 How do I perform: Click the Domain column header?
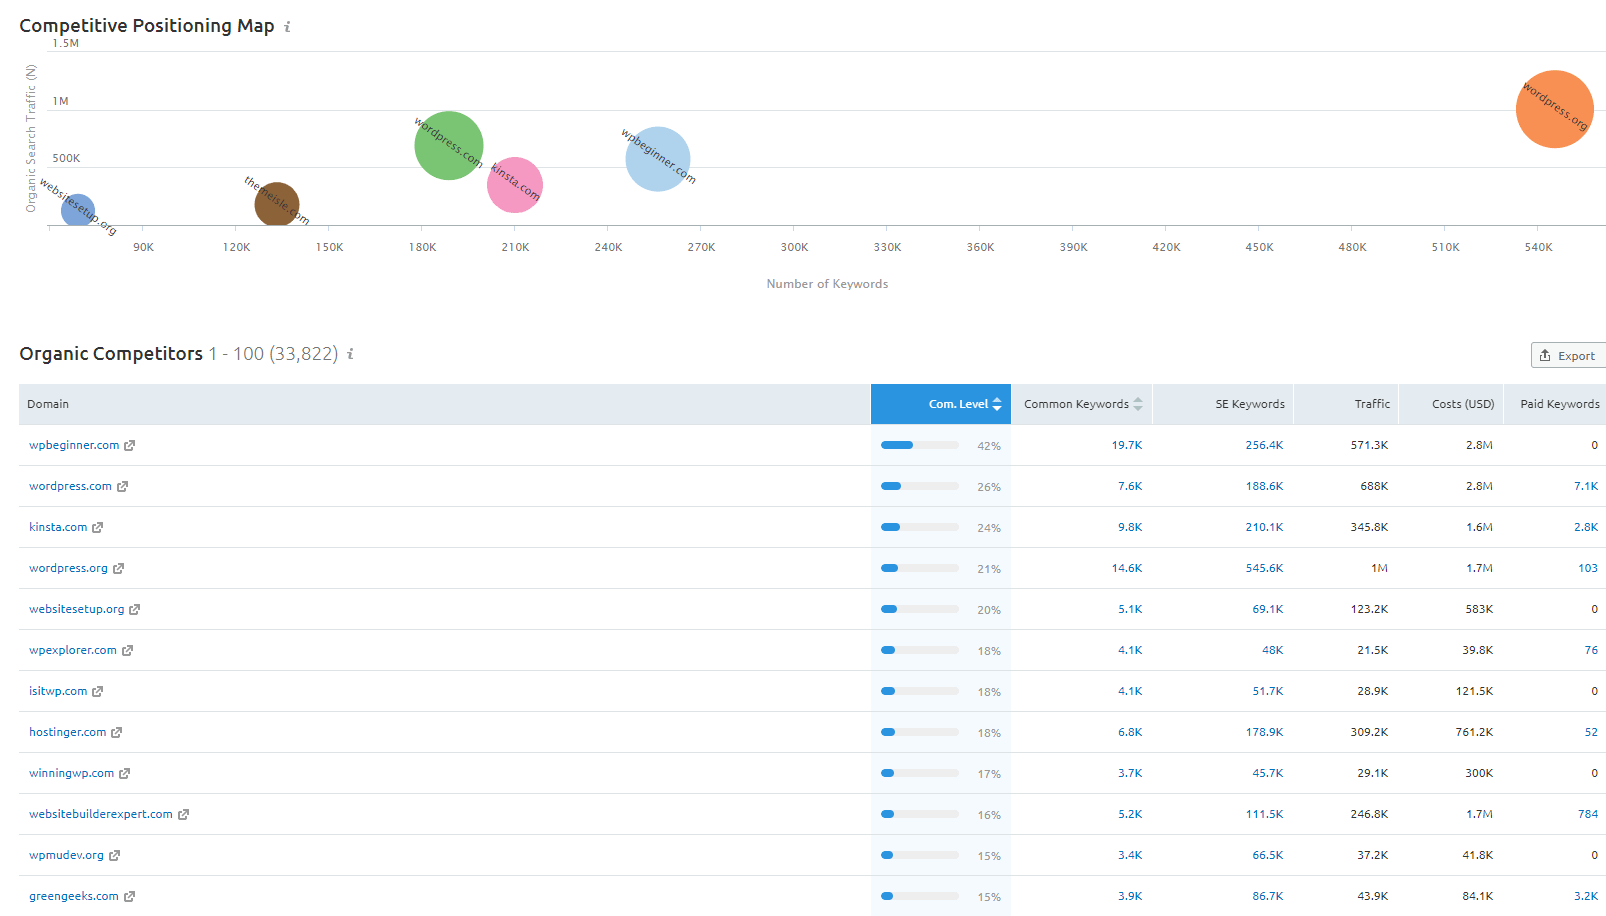pos(445,404)
